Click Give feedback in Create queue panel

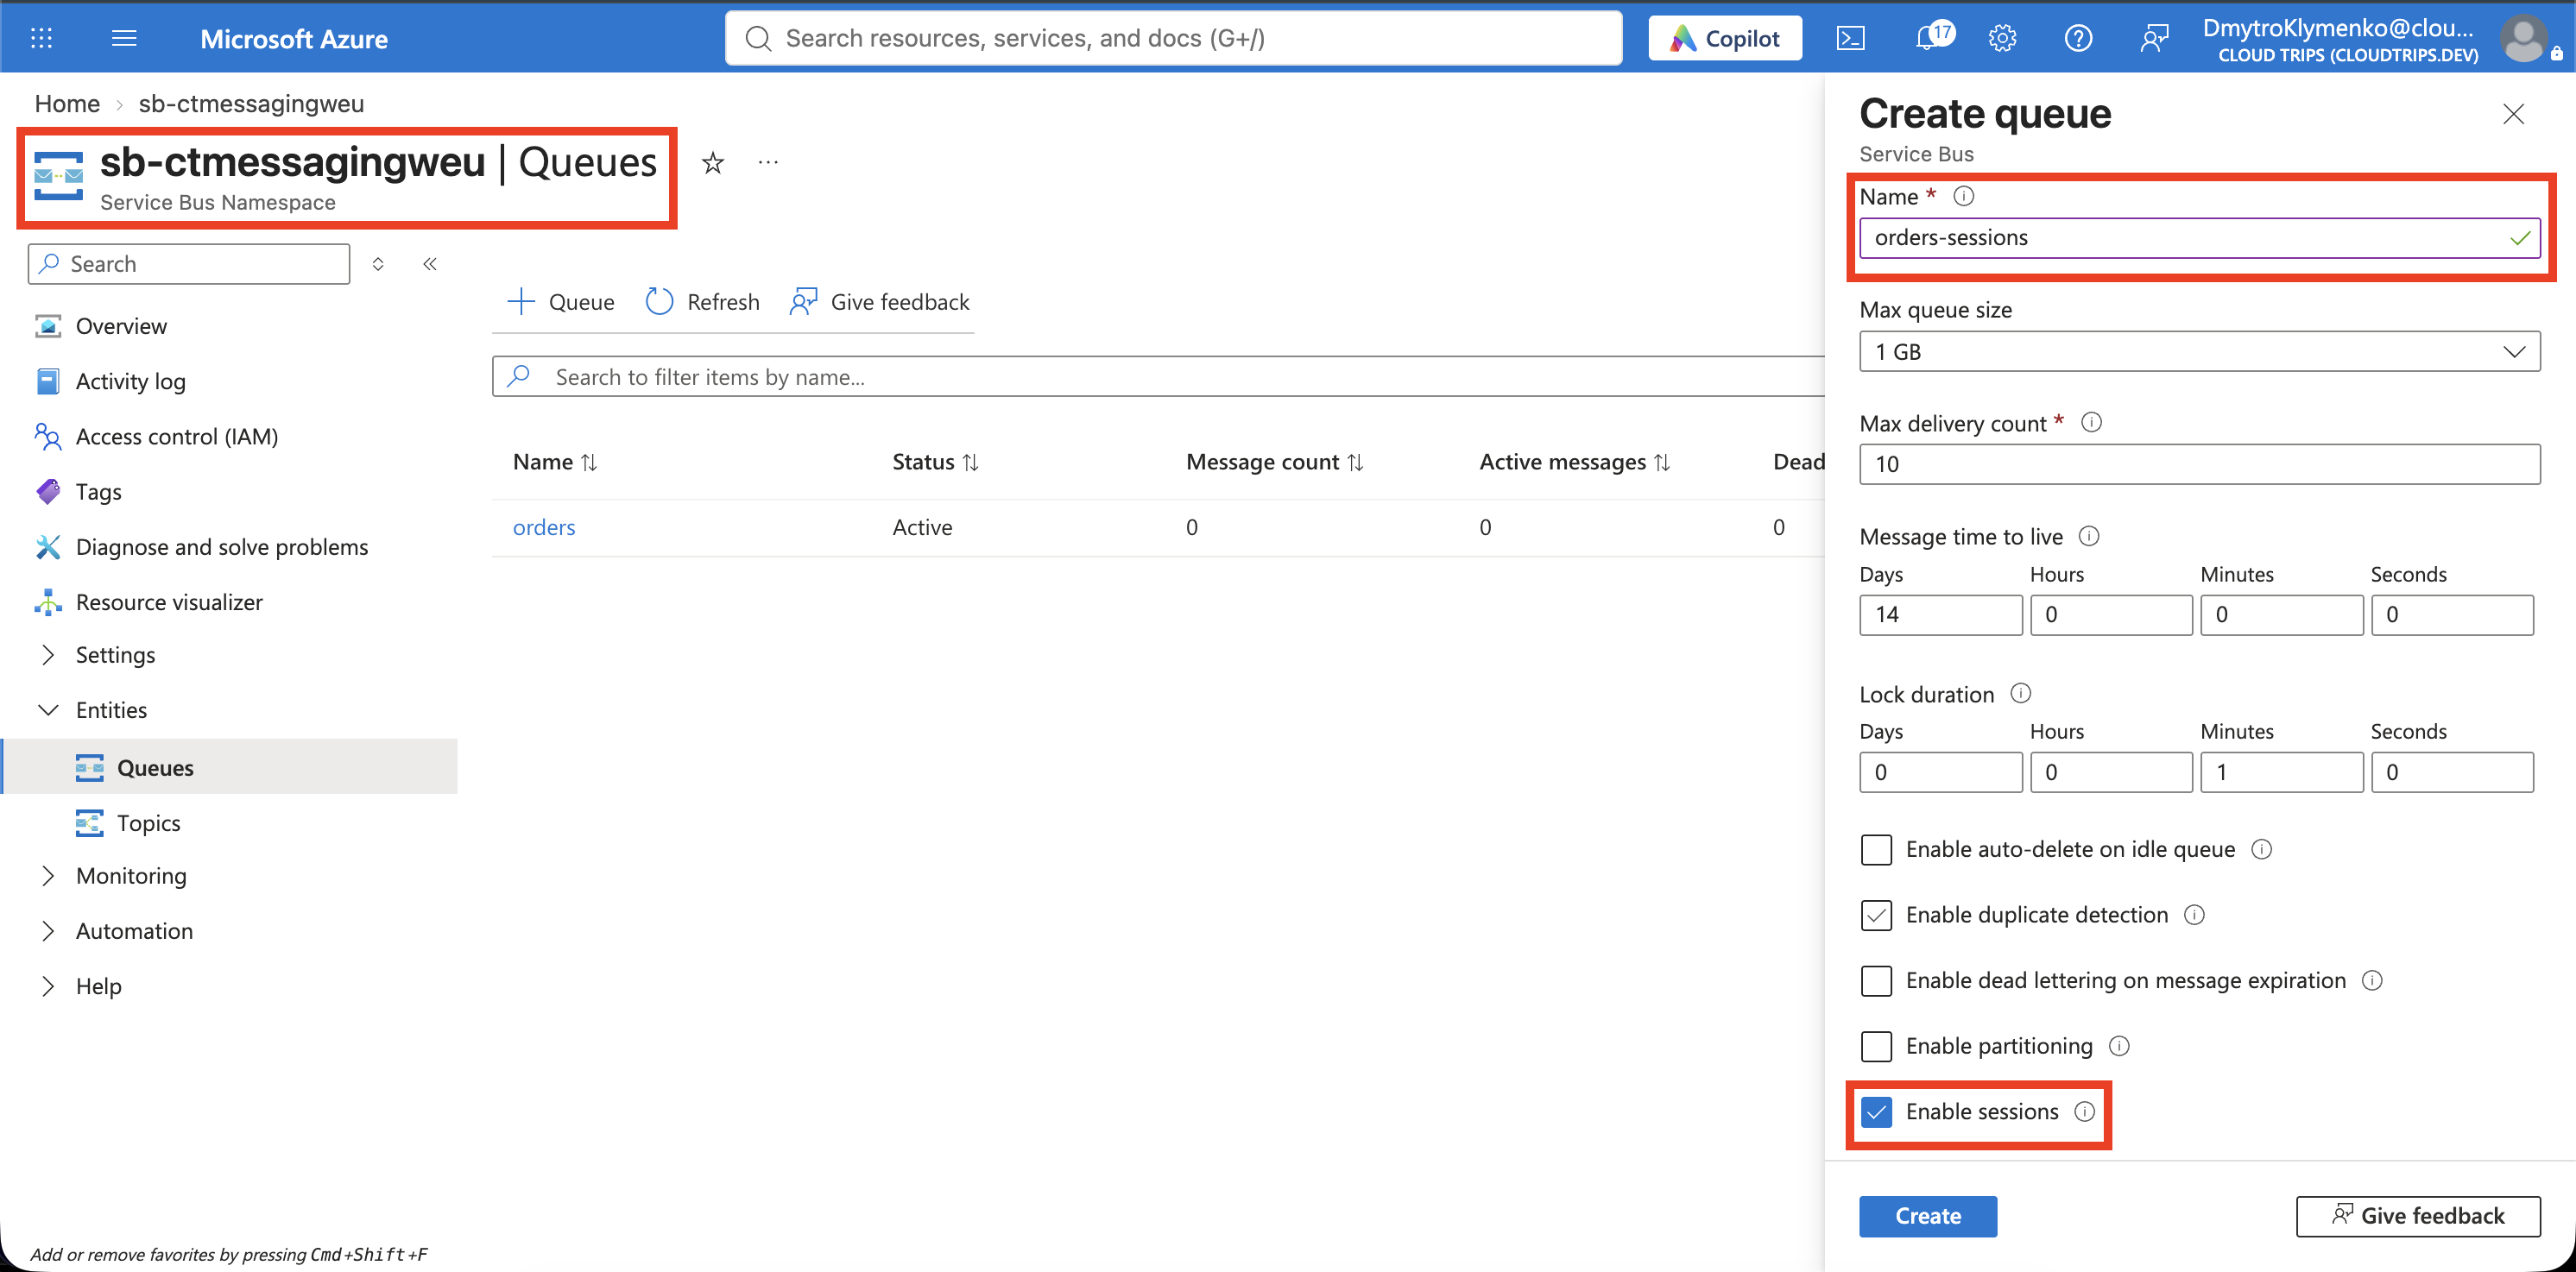pyautogui.click(x=2418, y=1216)
